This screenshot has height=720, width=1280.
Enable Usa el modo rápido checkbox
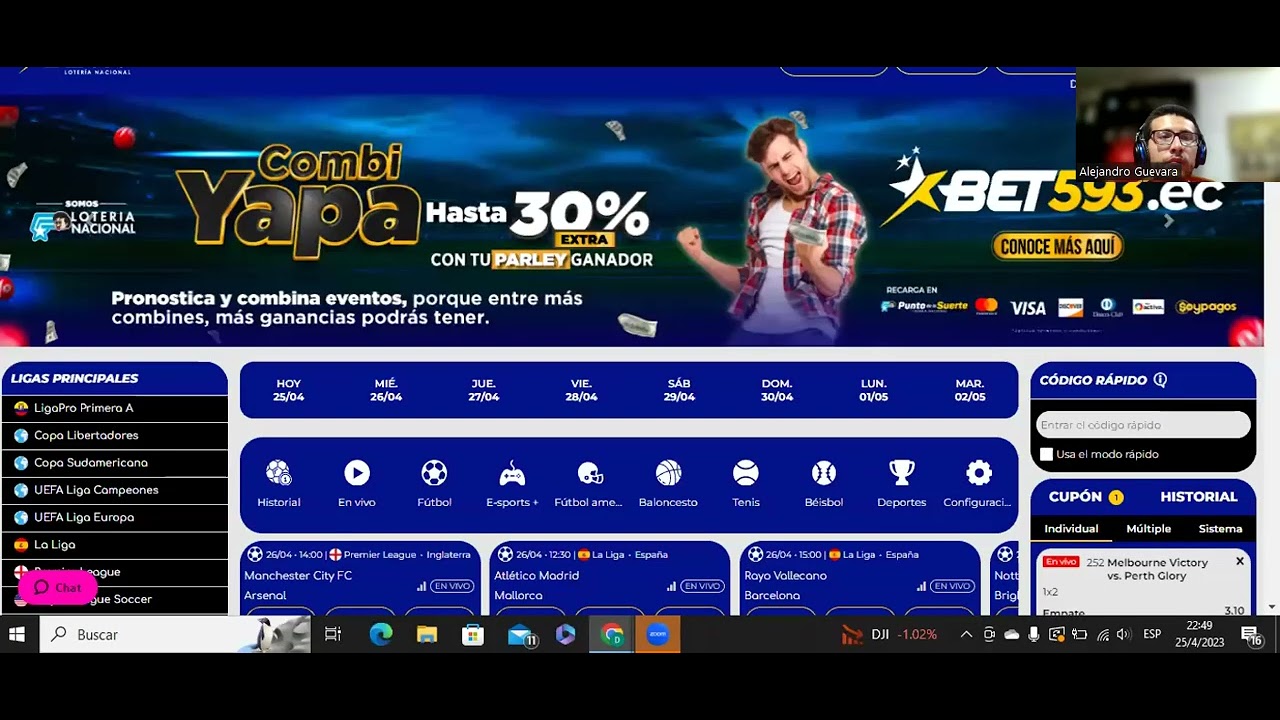[1046, 454]
